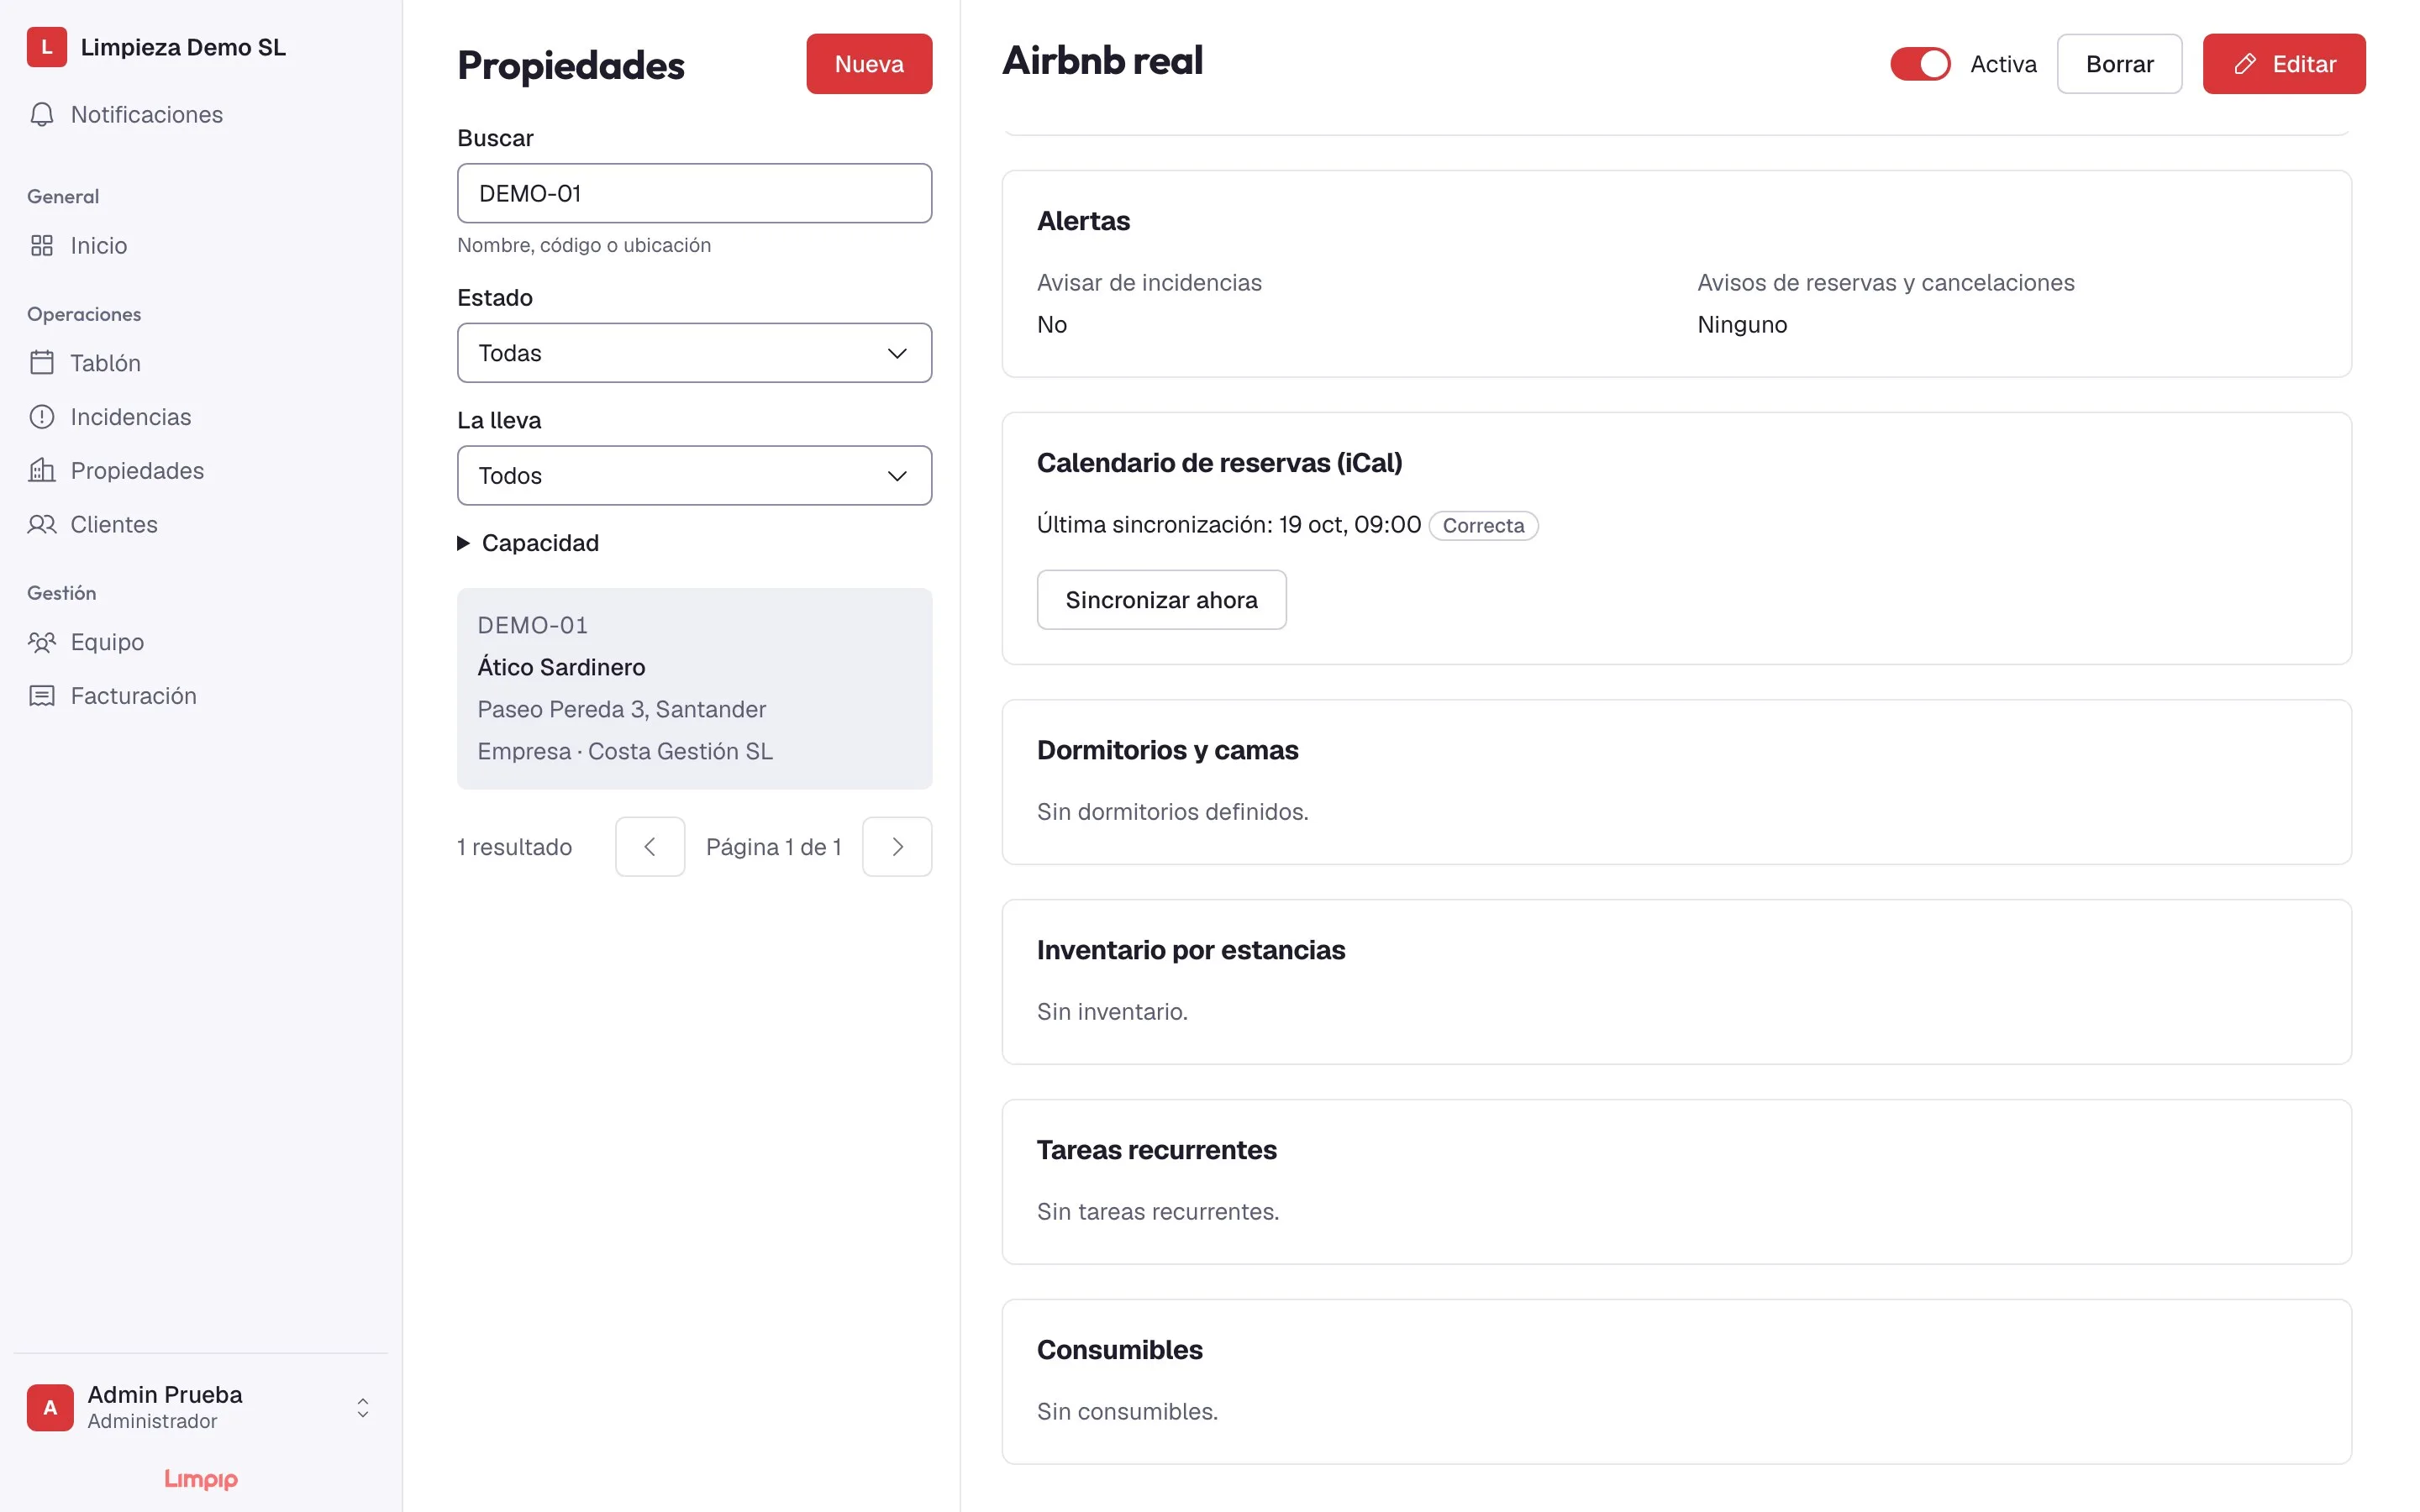Click the Limpip logo at sidebar bottom
Viewport: 2420px width, 1512px height.
[201, 1479]
